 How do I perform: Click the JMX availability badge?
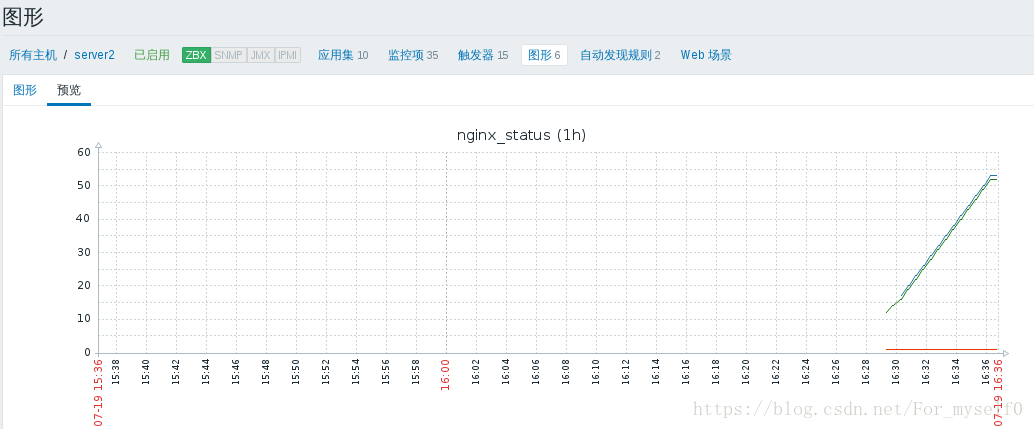tap(260, 55)
